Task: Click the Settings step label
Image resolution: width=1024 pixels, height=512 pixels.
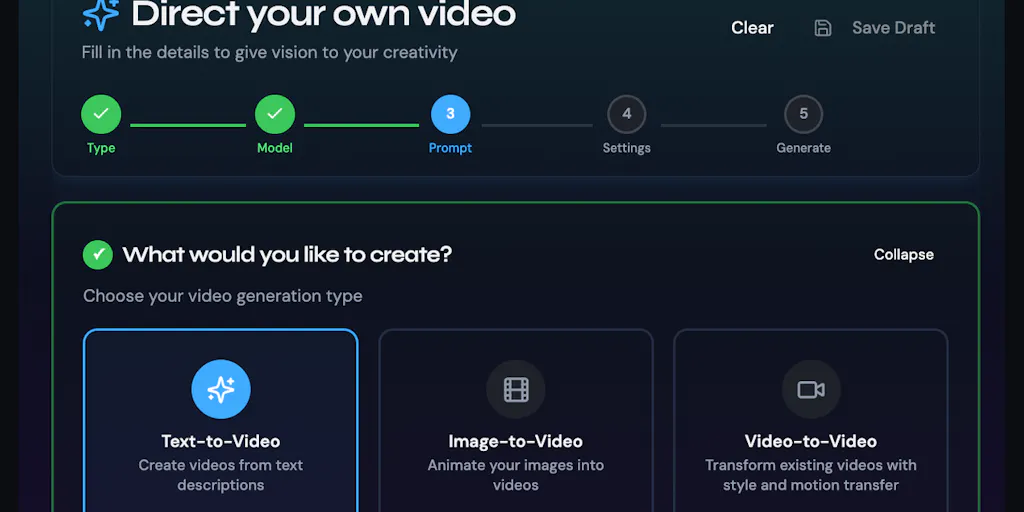Action: 627,148
